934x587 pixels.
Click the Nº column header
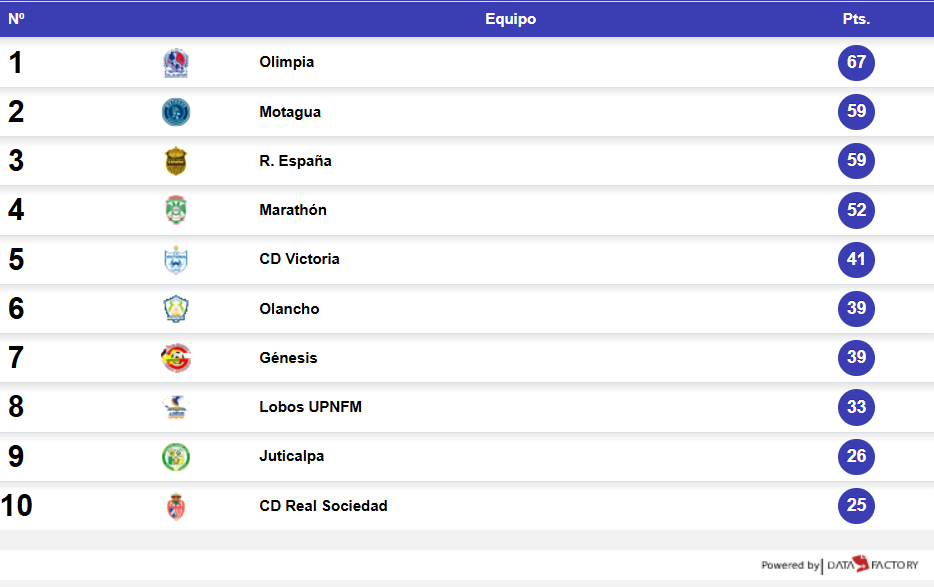click(x=16, y=19)
